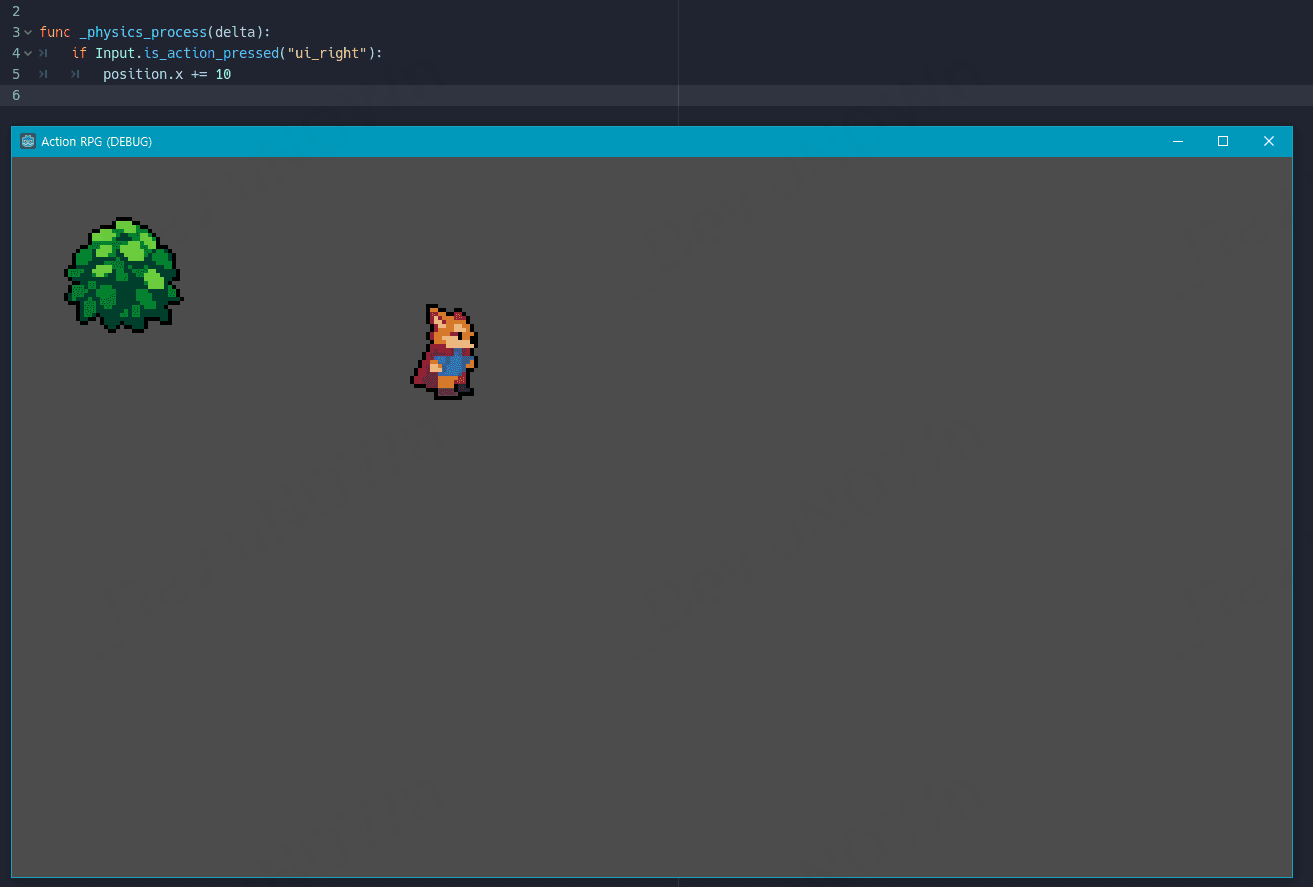Click line number 6 in the gutter
This screenshot has width=1313, height=887.
[x=16, y=95]
